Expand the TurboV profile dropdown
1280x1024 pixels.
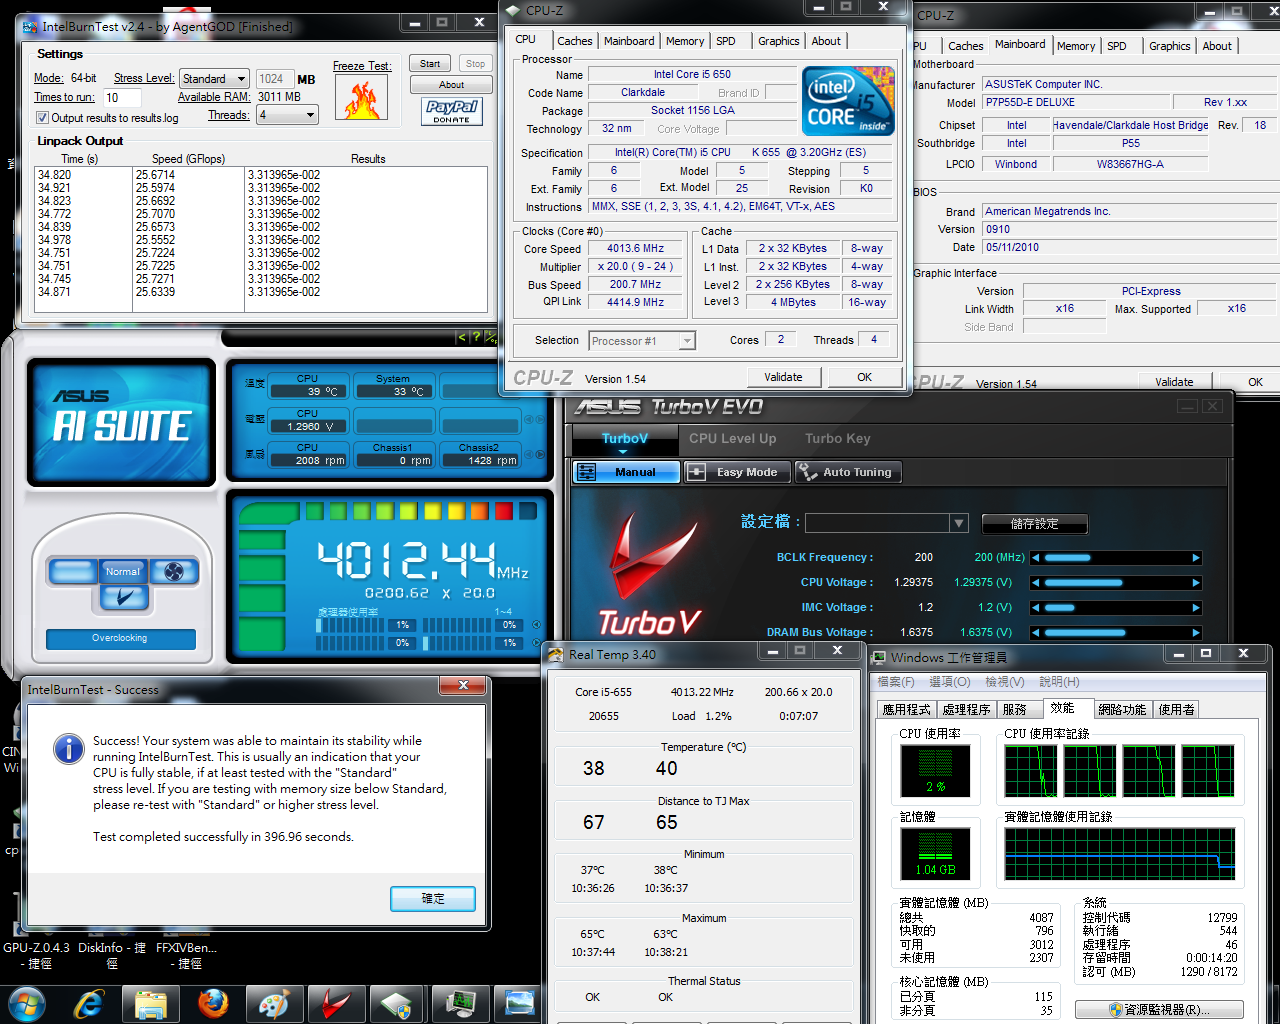tap(959, 523)
